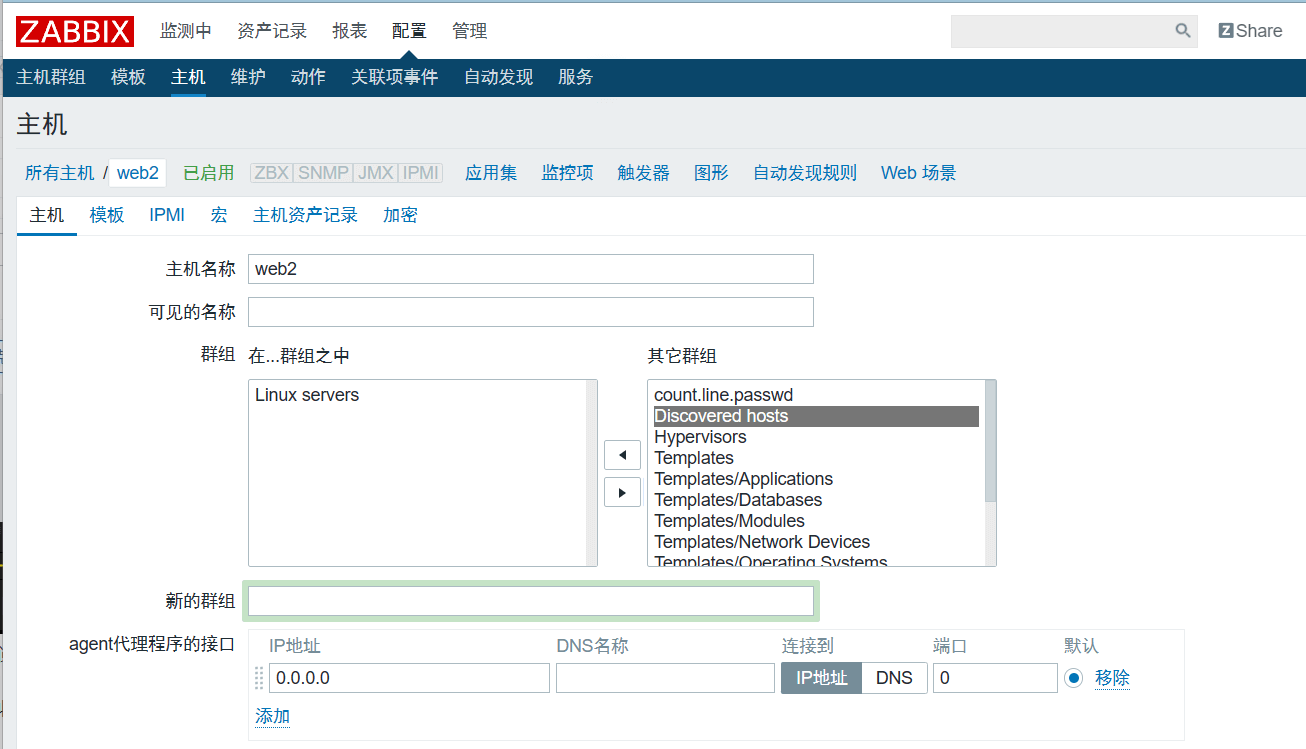Go to 服务 submenu

(576, 77)
